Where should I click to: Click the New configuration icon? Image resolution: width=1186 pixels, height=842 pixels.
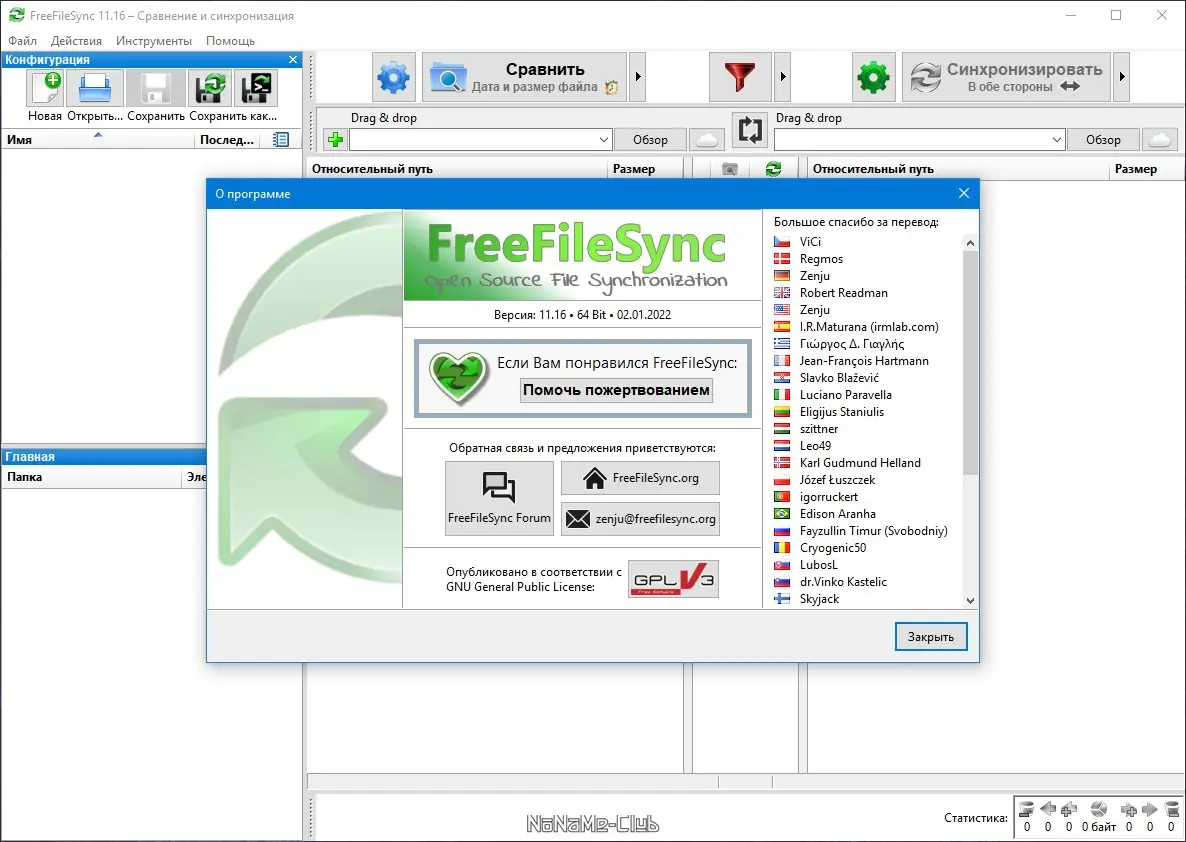tap(45, 88)
